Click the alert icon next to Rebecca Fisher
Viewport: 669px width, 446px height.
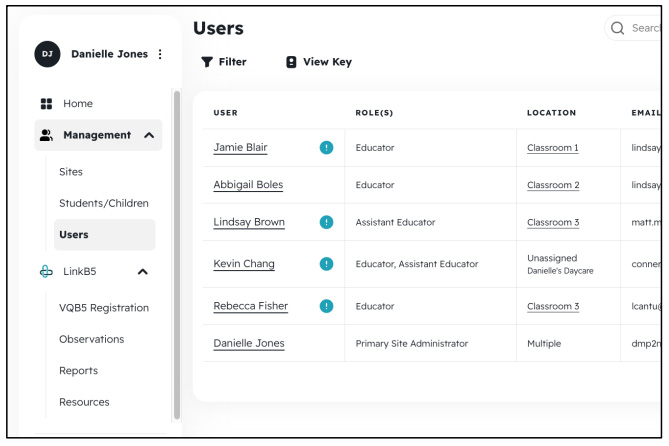[326, 306]
